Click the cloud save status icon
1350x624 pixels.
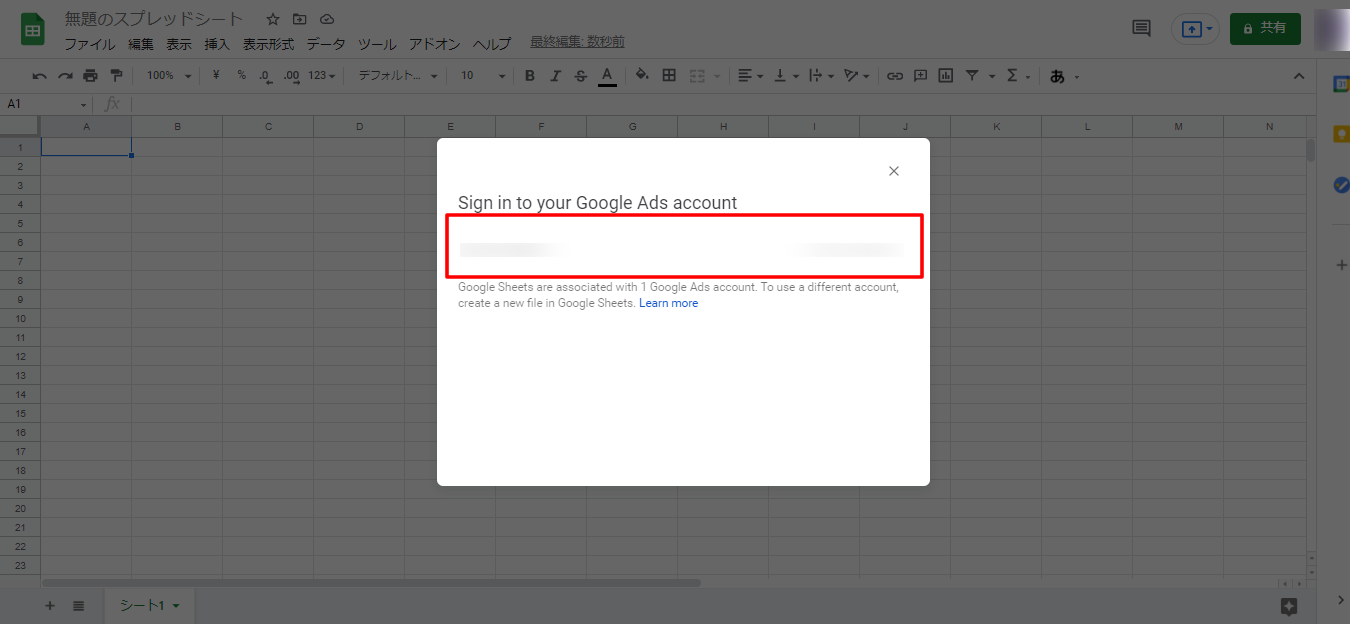pos(327,19)
